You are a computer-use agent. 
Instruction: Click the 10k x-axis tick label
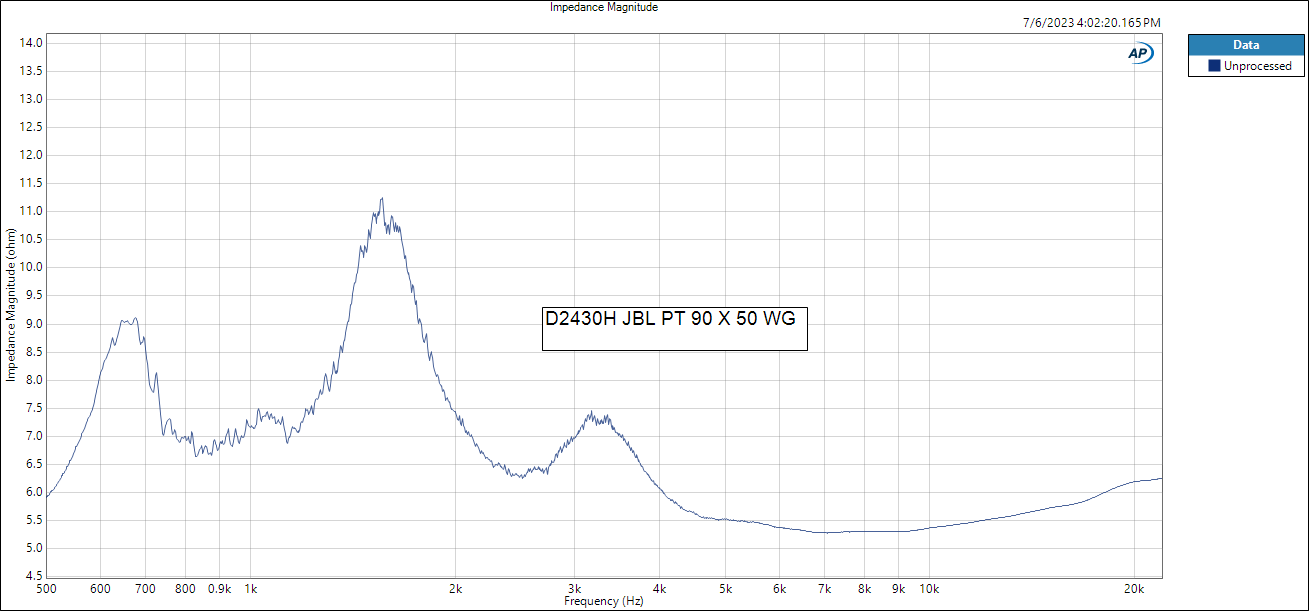929,589
